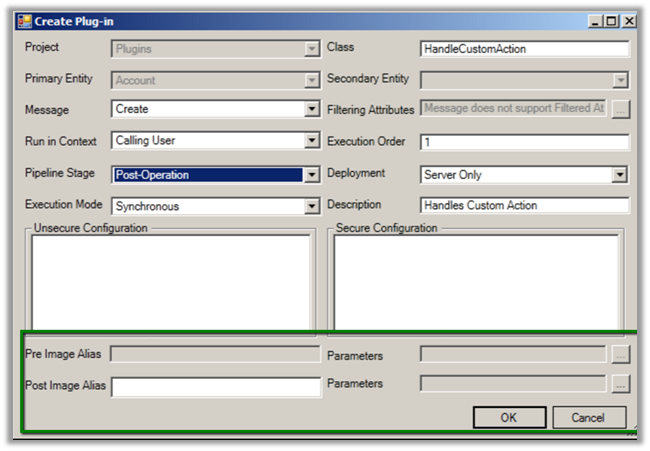Expand the Message dropdown set to Create
650x451 pixels.
(x=311, y=109)
